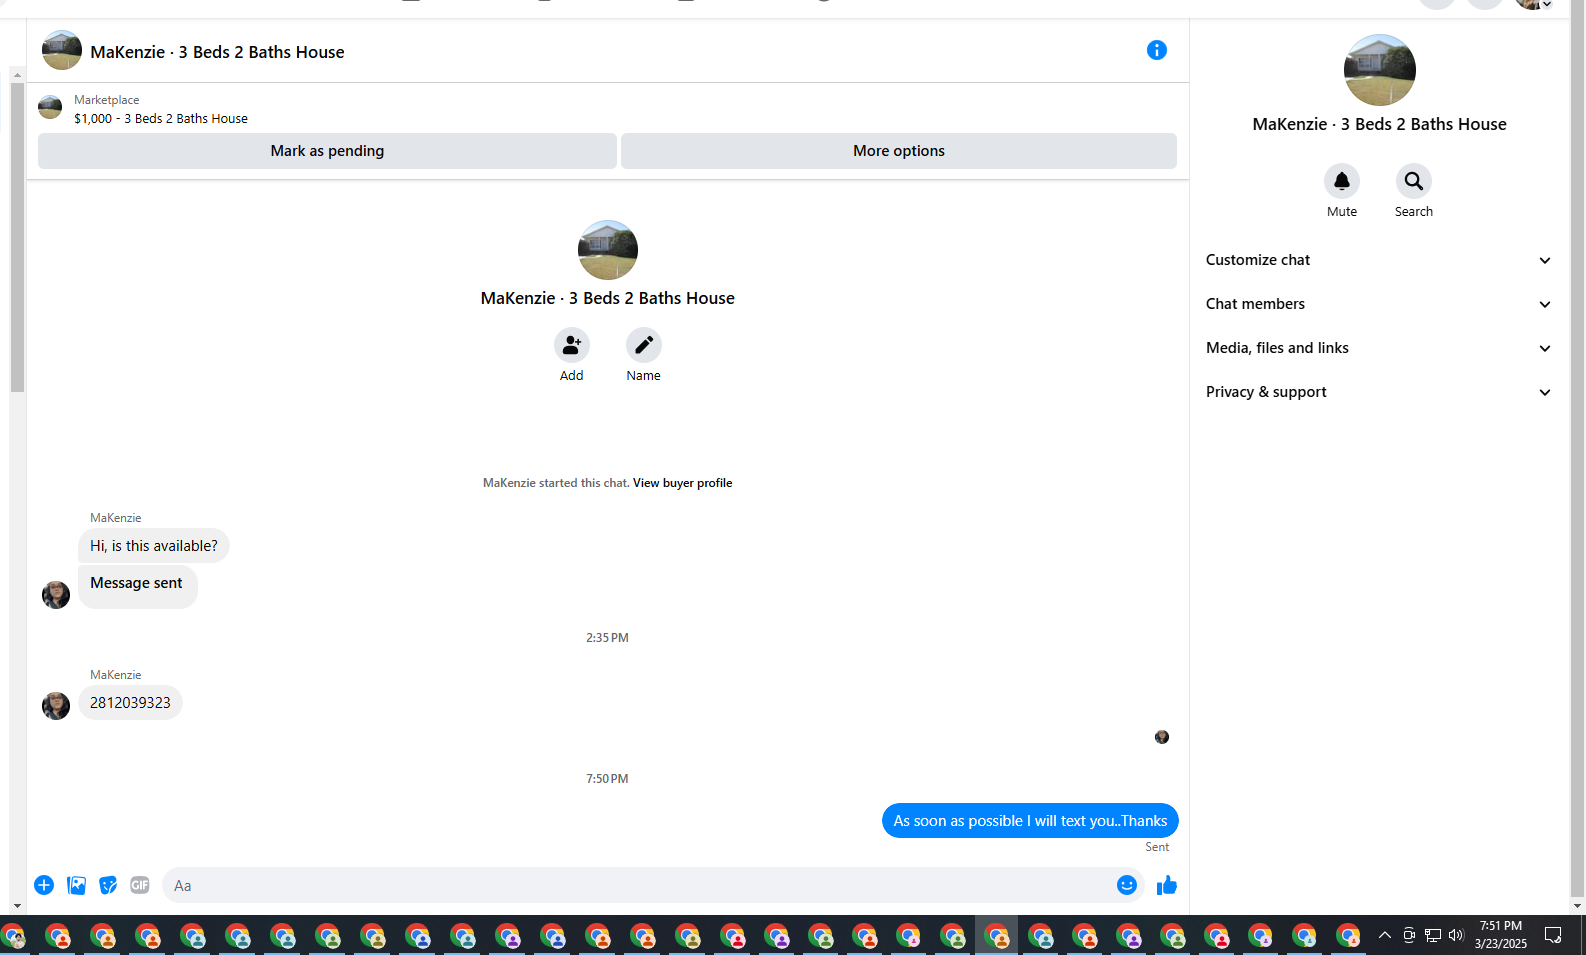The image size is (1586, 955).
Task: Expand Media, files and links section
Action: coord(1379,348)
